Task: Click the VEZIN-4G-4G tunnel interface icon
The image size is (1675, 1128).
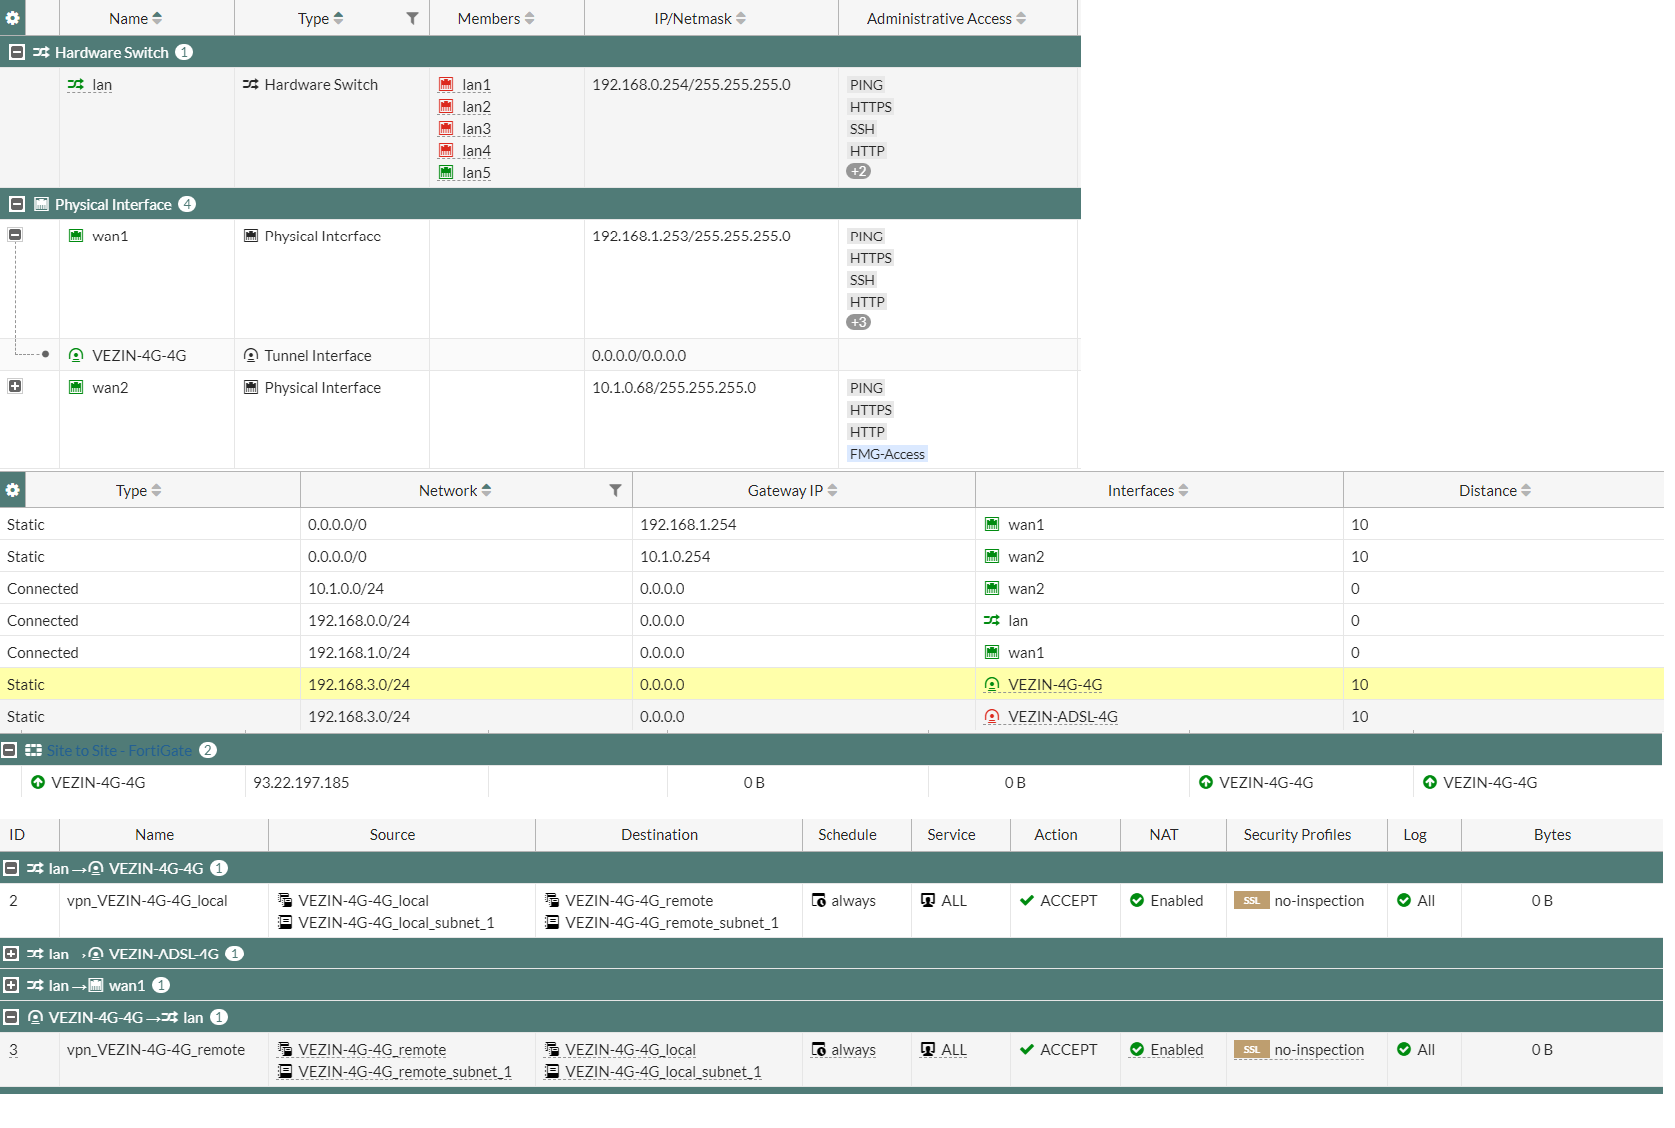Action: (76, 356)
